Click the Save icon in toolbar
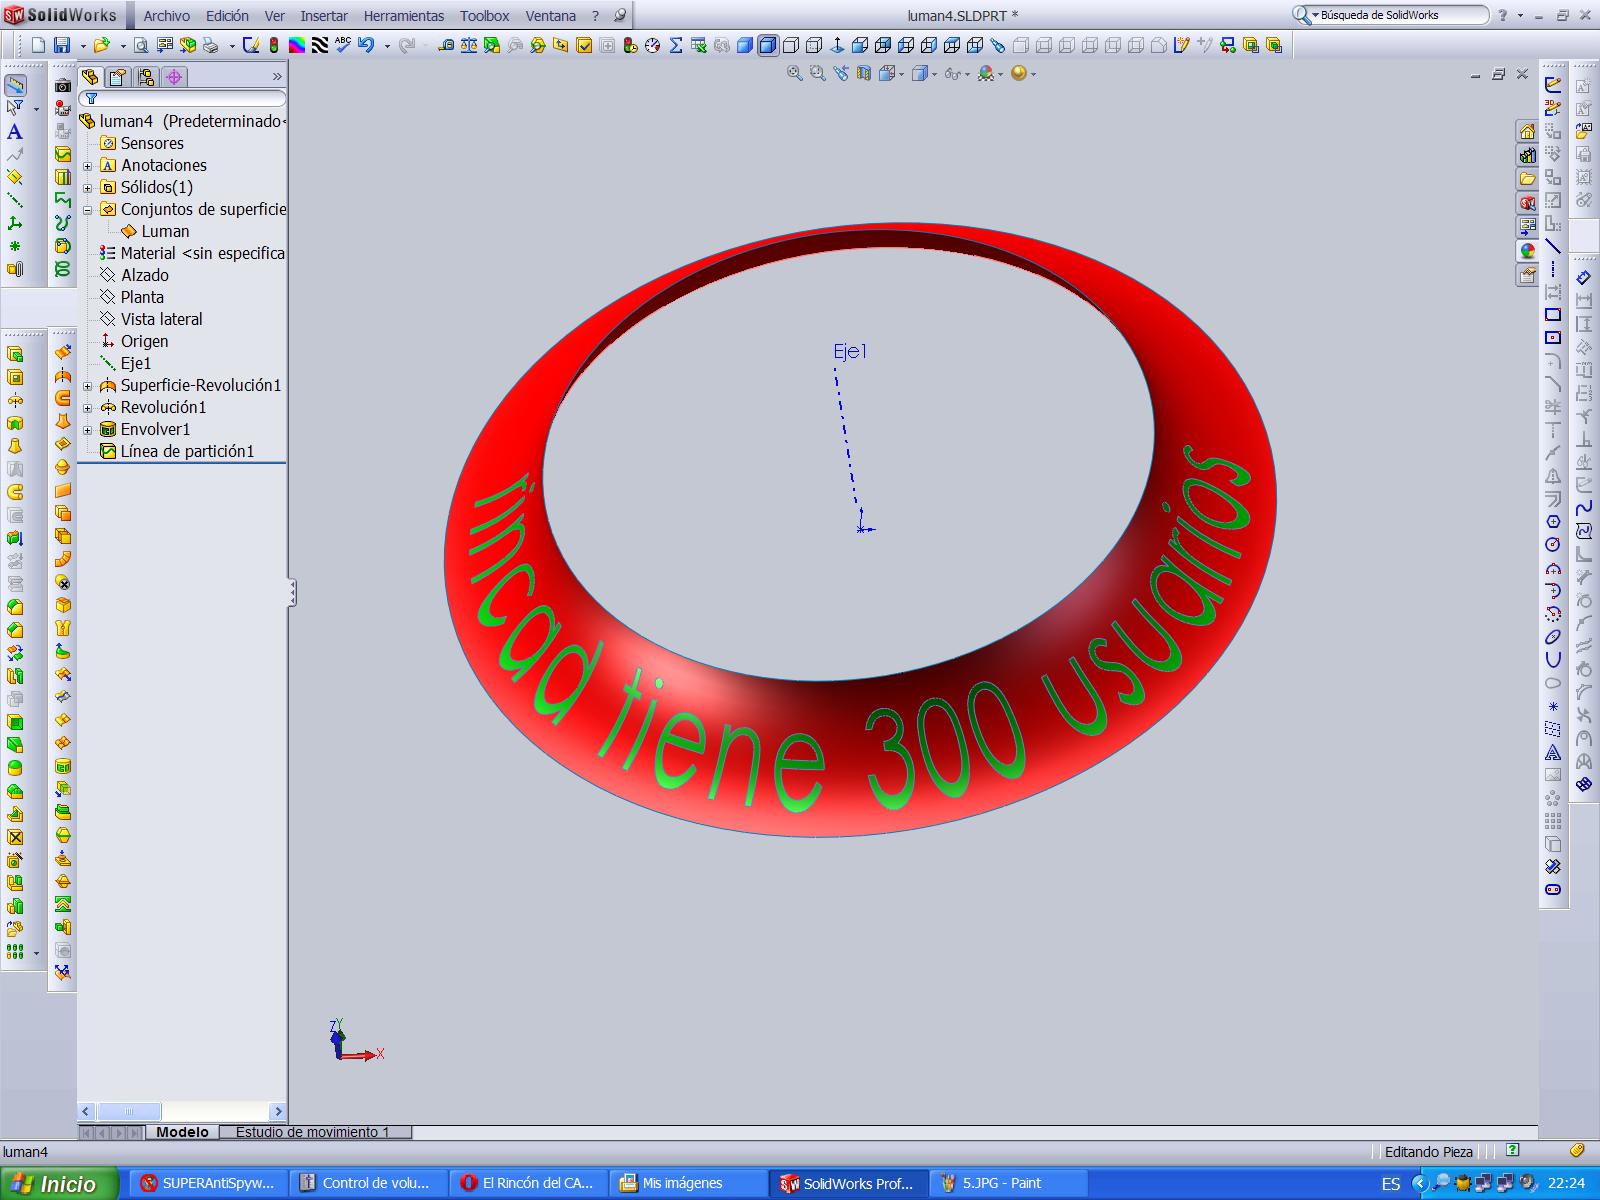 [62, 45]
